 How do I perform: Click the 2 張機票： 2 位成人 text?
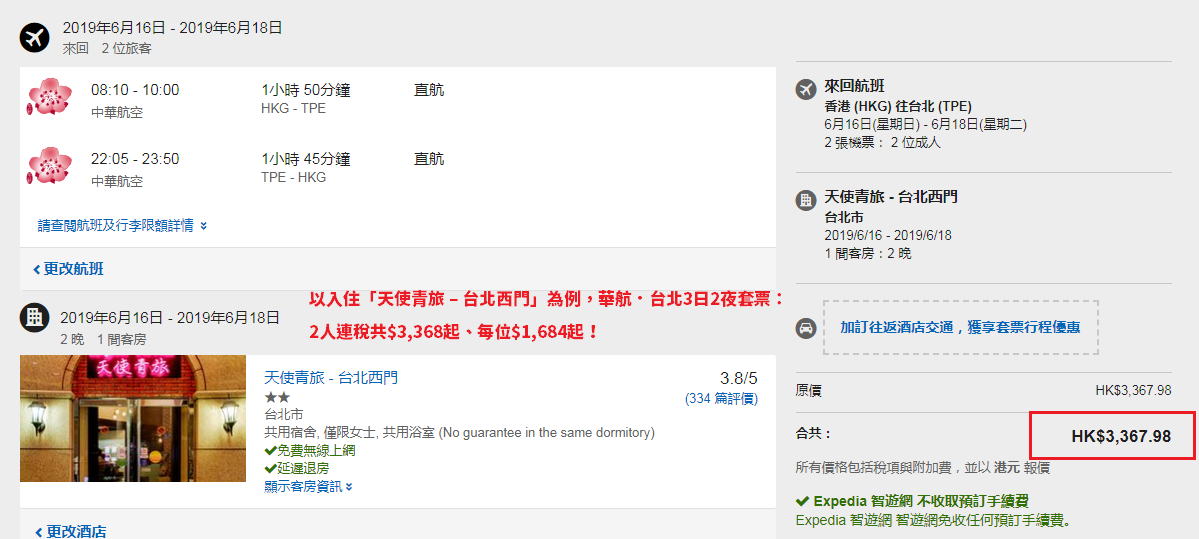pyautogui.click(x=882, y=142)
